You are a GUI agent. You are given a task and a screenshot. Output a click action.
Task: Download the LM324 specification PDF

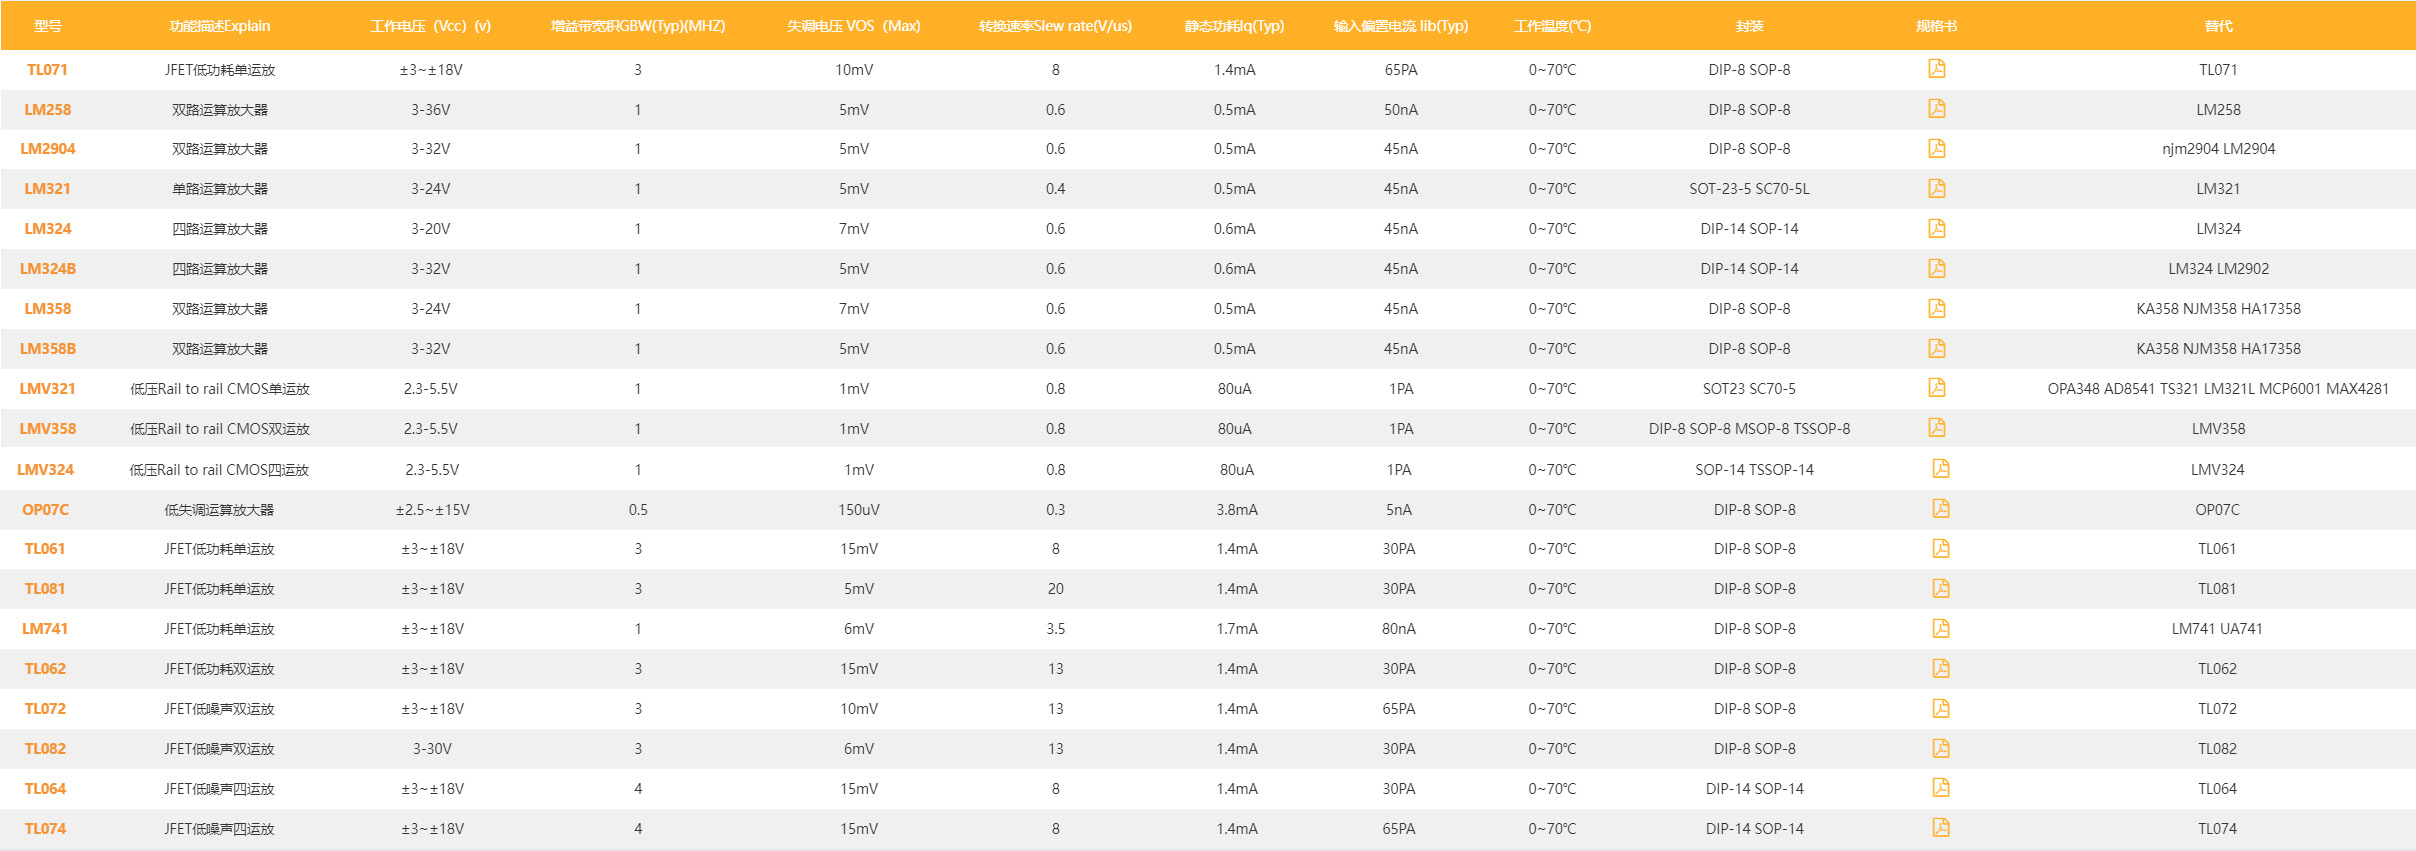click(1936, 229)
